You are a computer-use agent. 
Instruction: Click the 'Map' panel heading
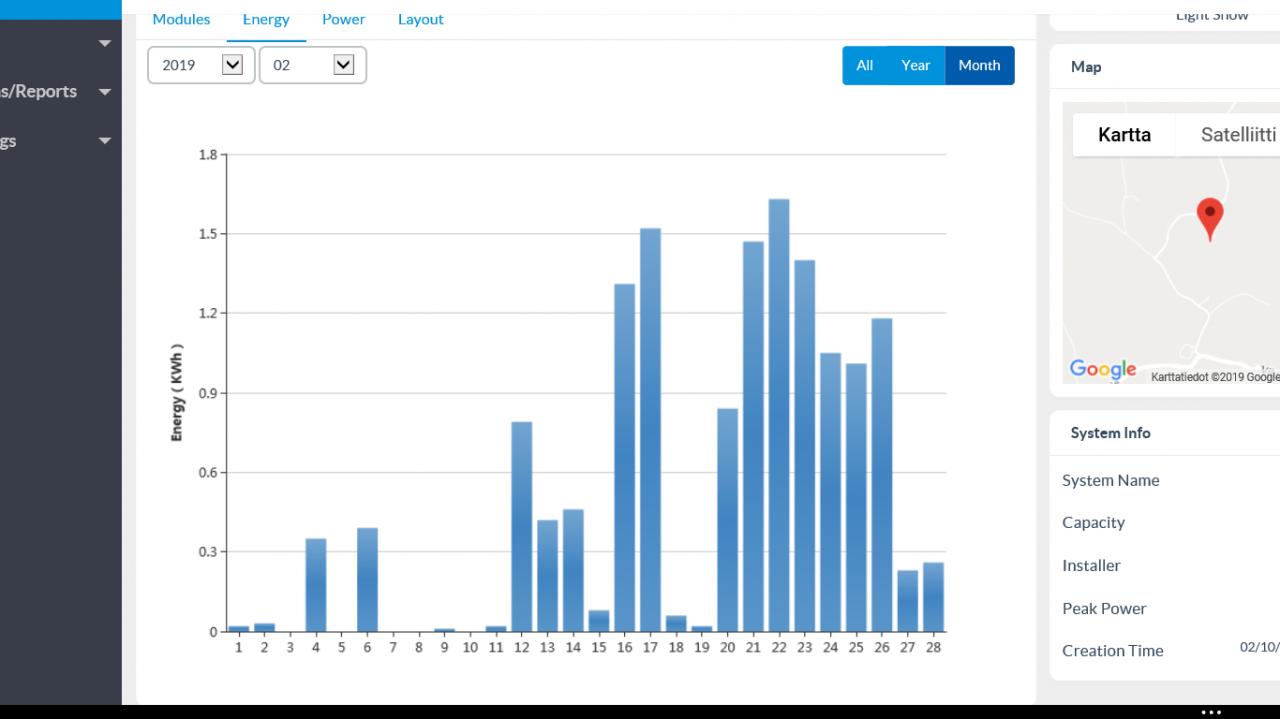1086,67
